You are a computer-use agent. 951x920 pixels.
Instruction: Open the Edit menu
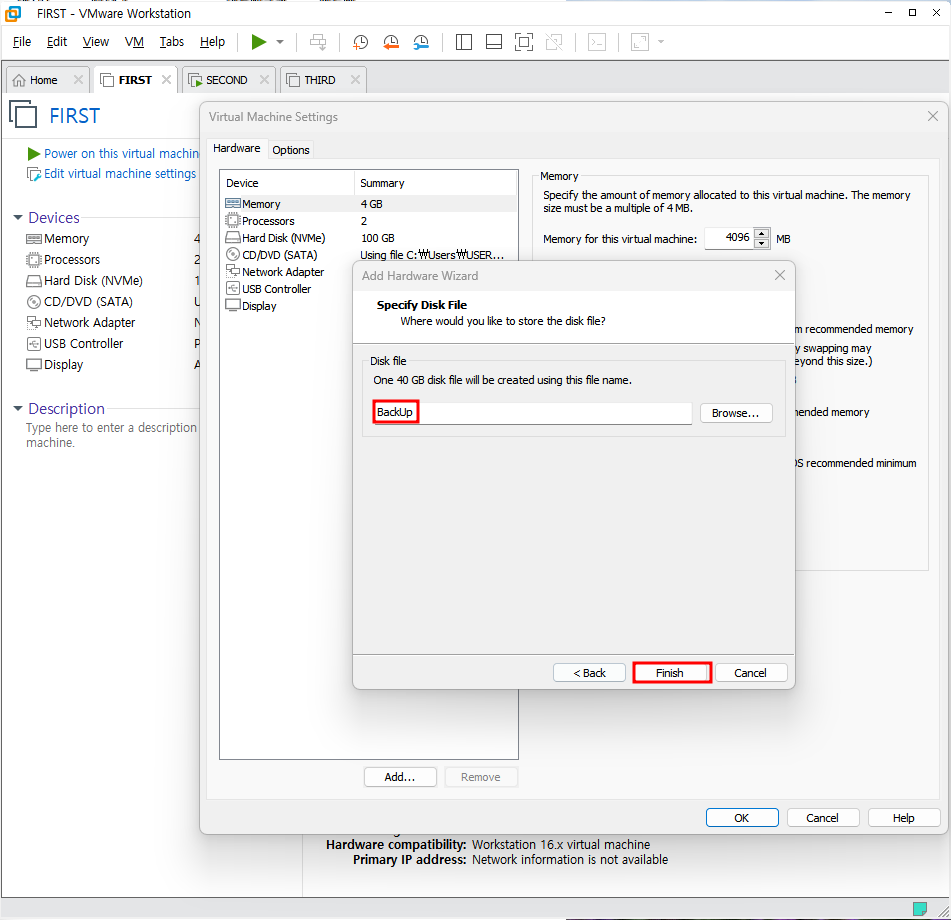[x=56, y=41]
